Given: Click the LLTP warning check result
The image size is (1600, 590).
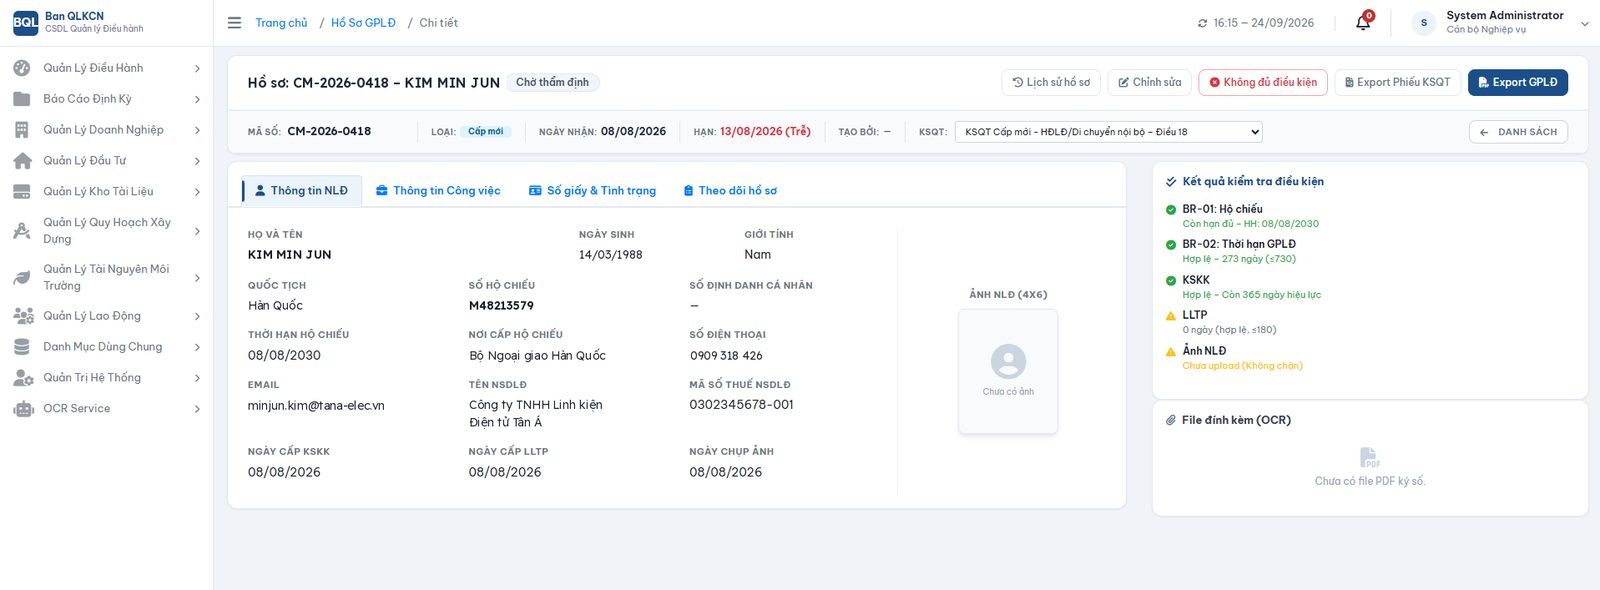Looking at the screenshot, I should (1221, 322).
